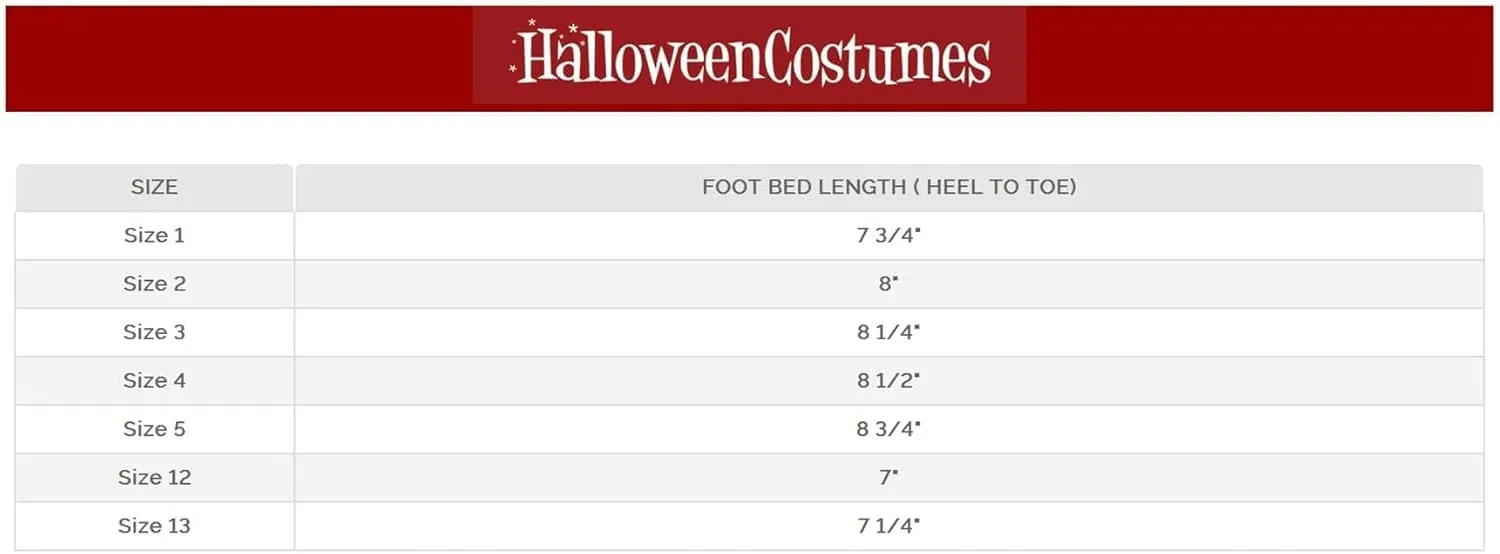This screenshot has height=554, width=1500.
Task: Click the SIZE column header
Action: click(154, 187)
